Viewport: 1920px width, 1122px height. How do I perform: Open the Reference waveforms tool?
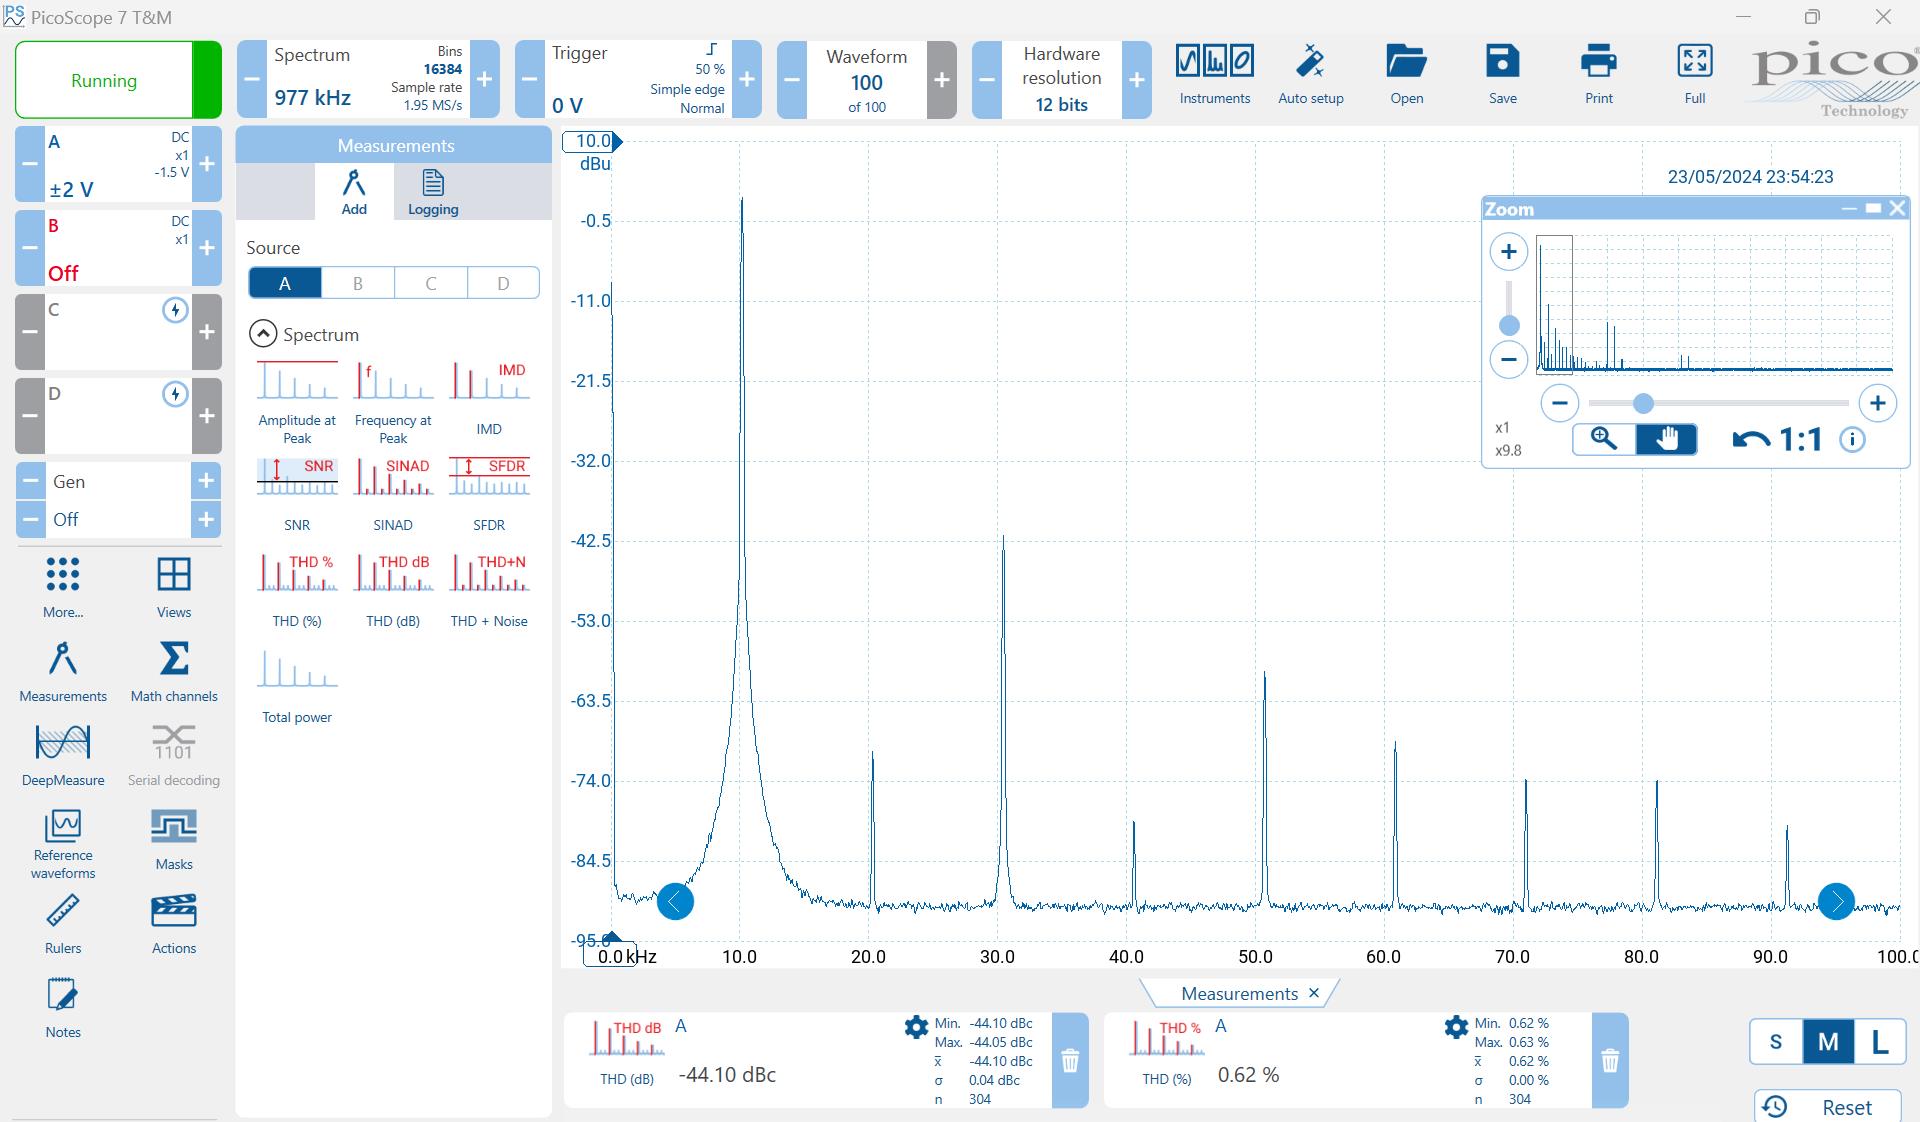click(63, 843)
